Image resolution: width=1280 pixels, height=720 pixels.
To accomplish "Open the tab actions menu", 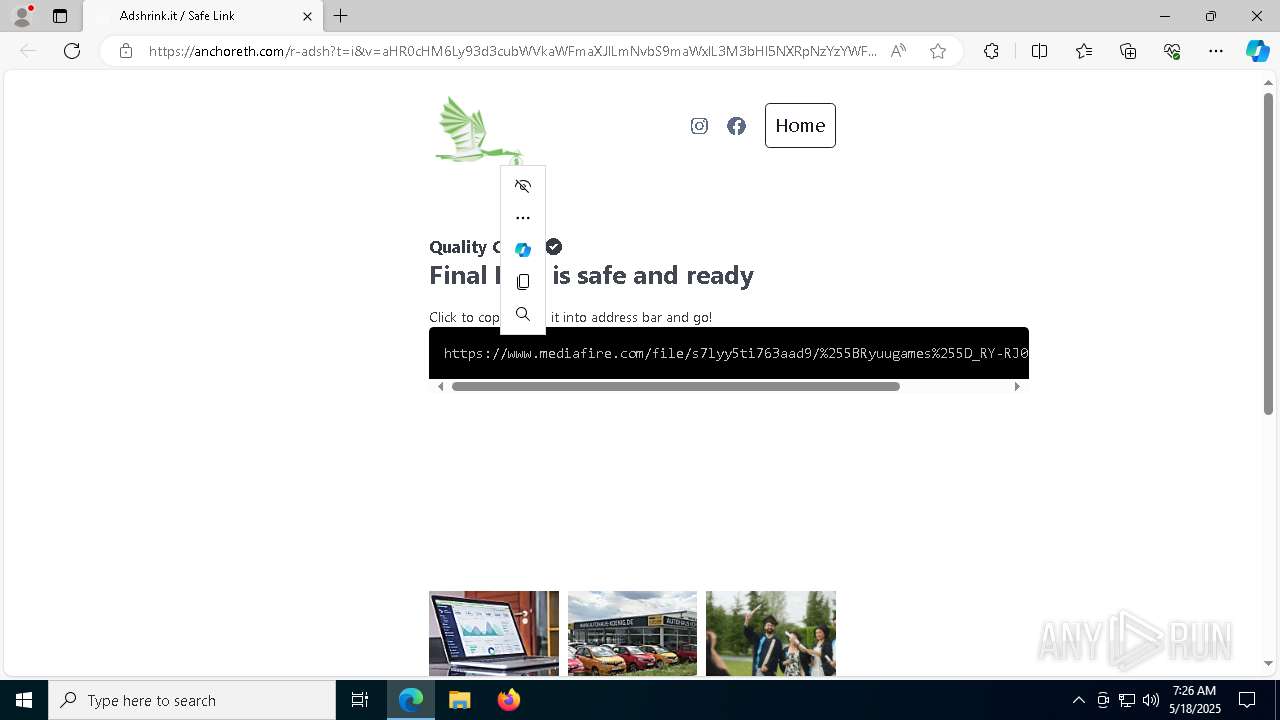I will tap(60, 16).
